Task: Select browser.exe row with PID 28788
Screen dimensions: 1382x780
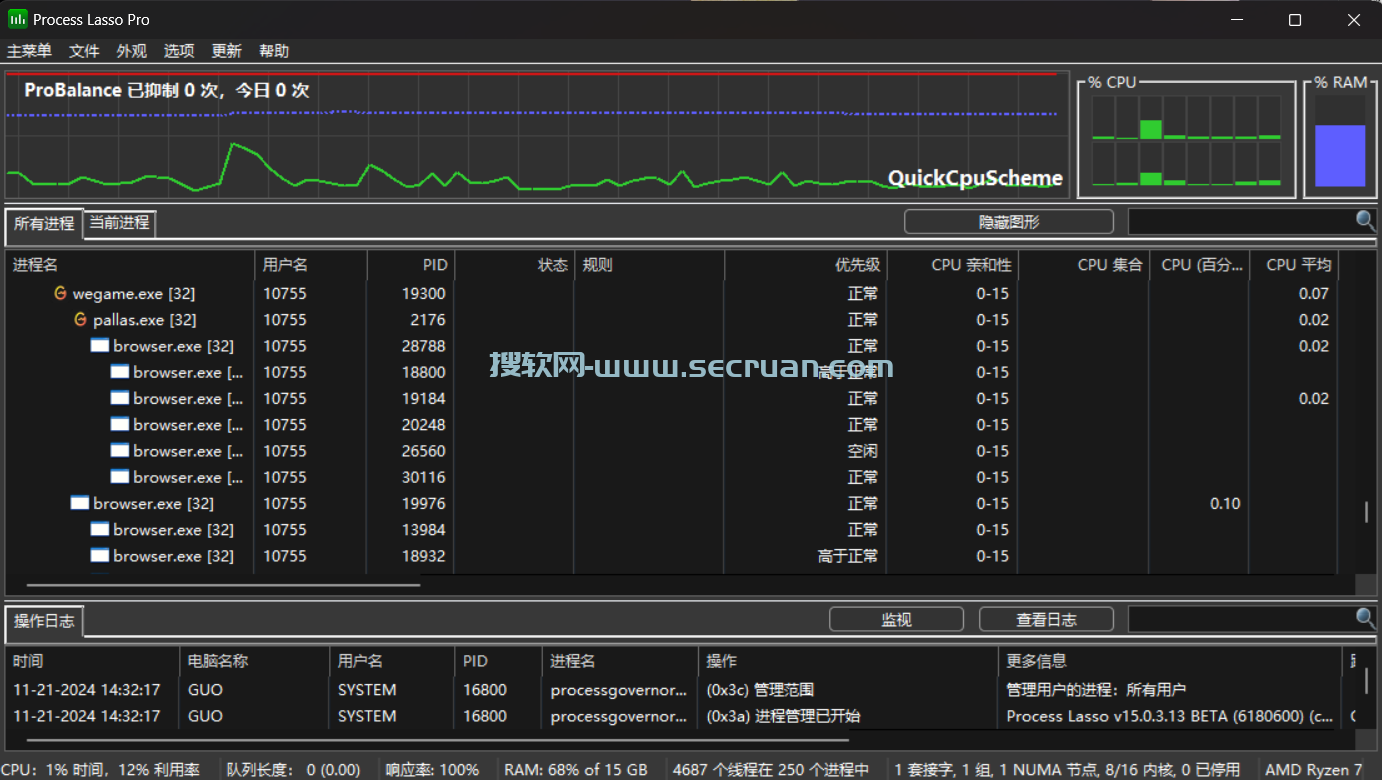Action: pos(670,346)
